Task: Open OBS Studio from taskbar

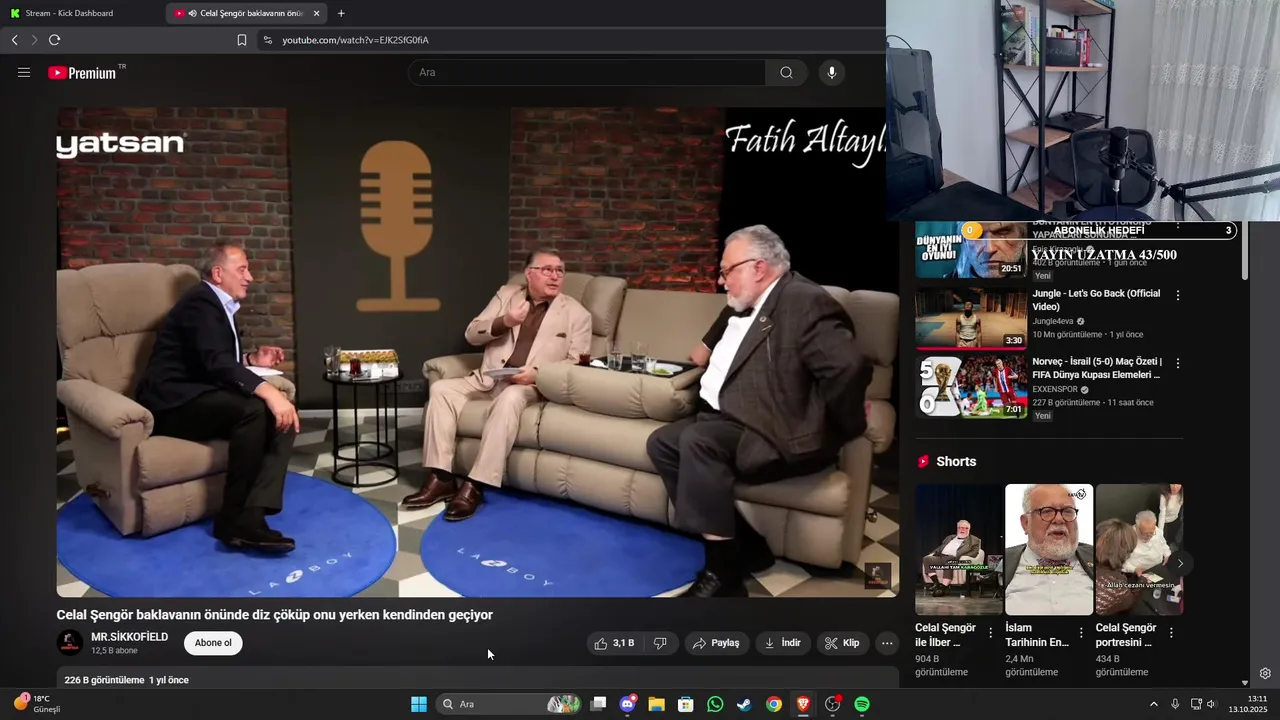Action: pos(832,704)
